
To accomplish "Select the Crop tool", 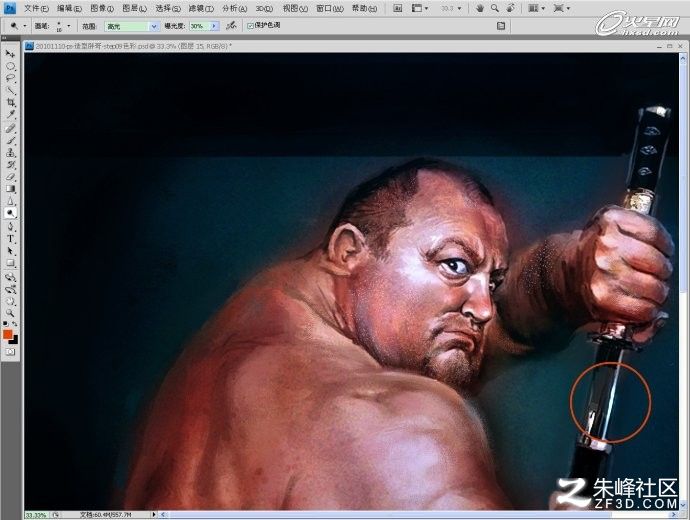I will pos(11,103).
